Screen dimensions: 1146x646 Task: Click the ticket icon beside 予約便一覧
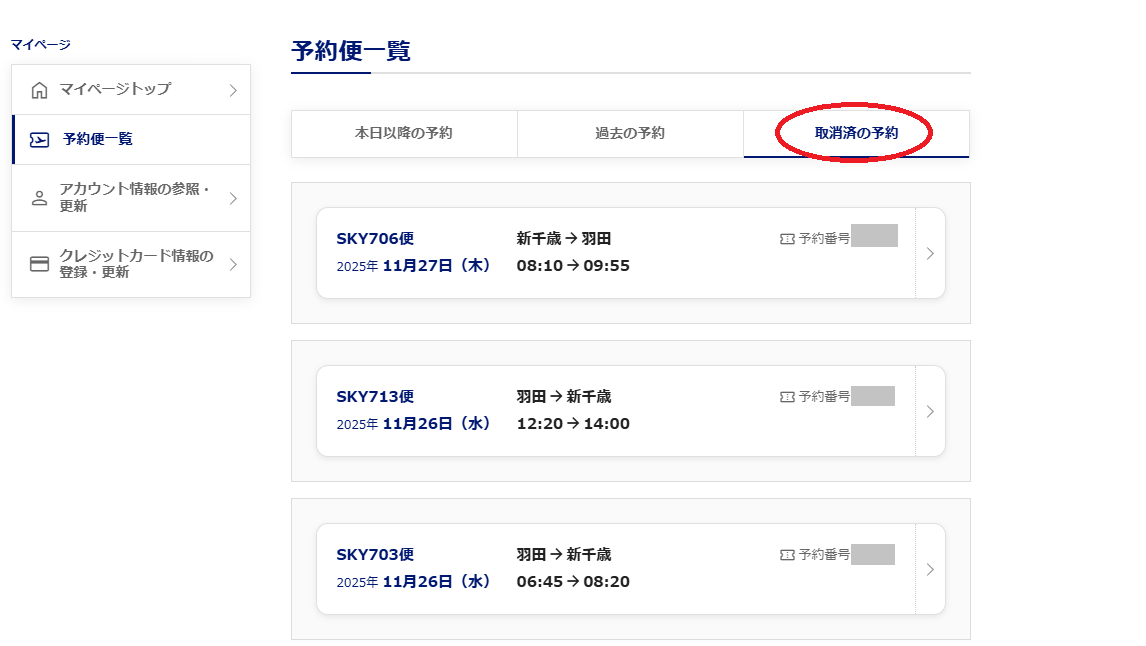pos(39,140)
